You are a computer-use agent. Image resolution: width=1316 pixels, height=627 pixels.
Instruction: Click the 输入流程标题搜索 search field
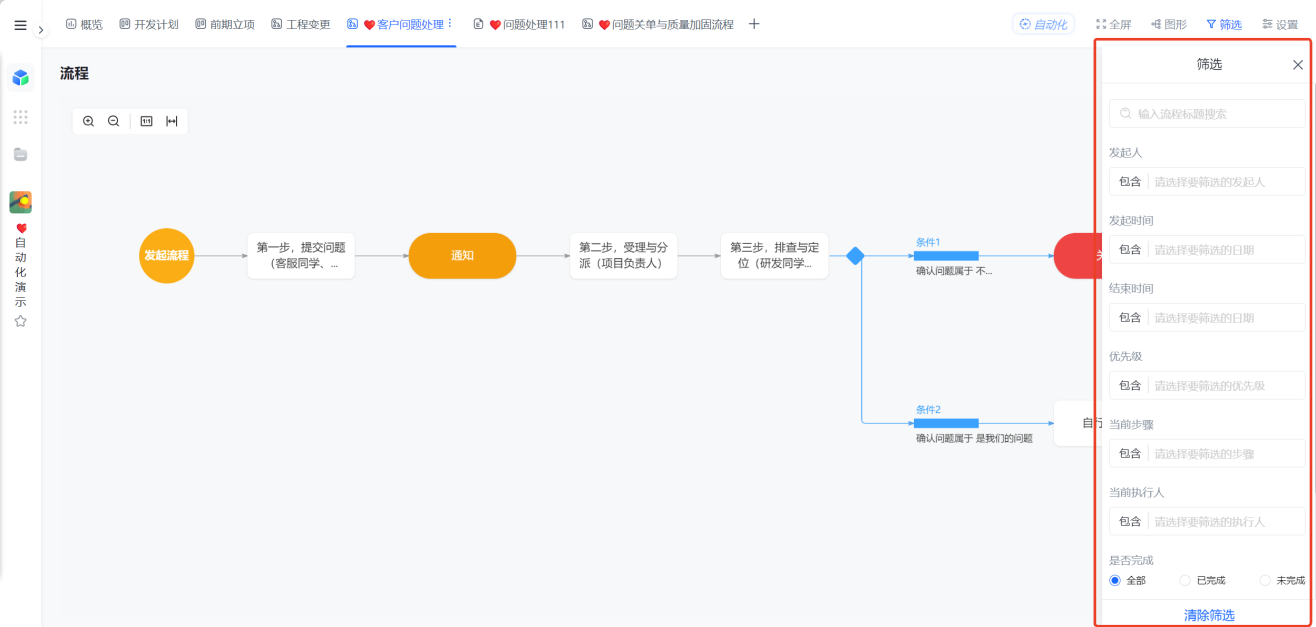(x=1208, y=114)
